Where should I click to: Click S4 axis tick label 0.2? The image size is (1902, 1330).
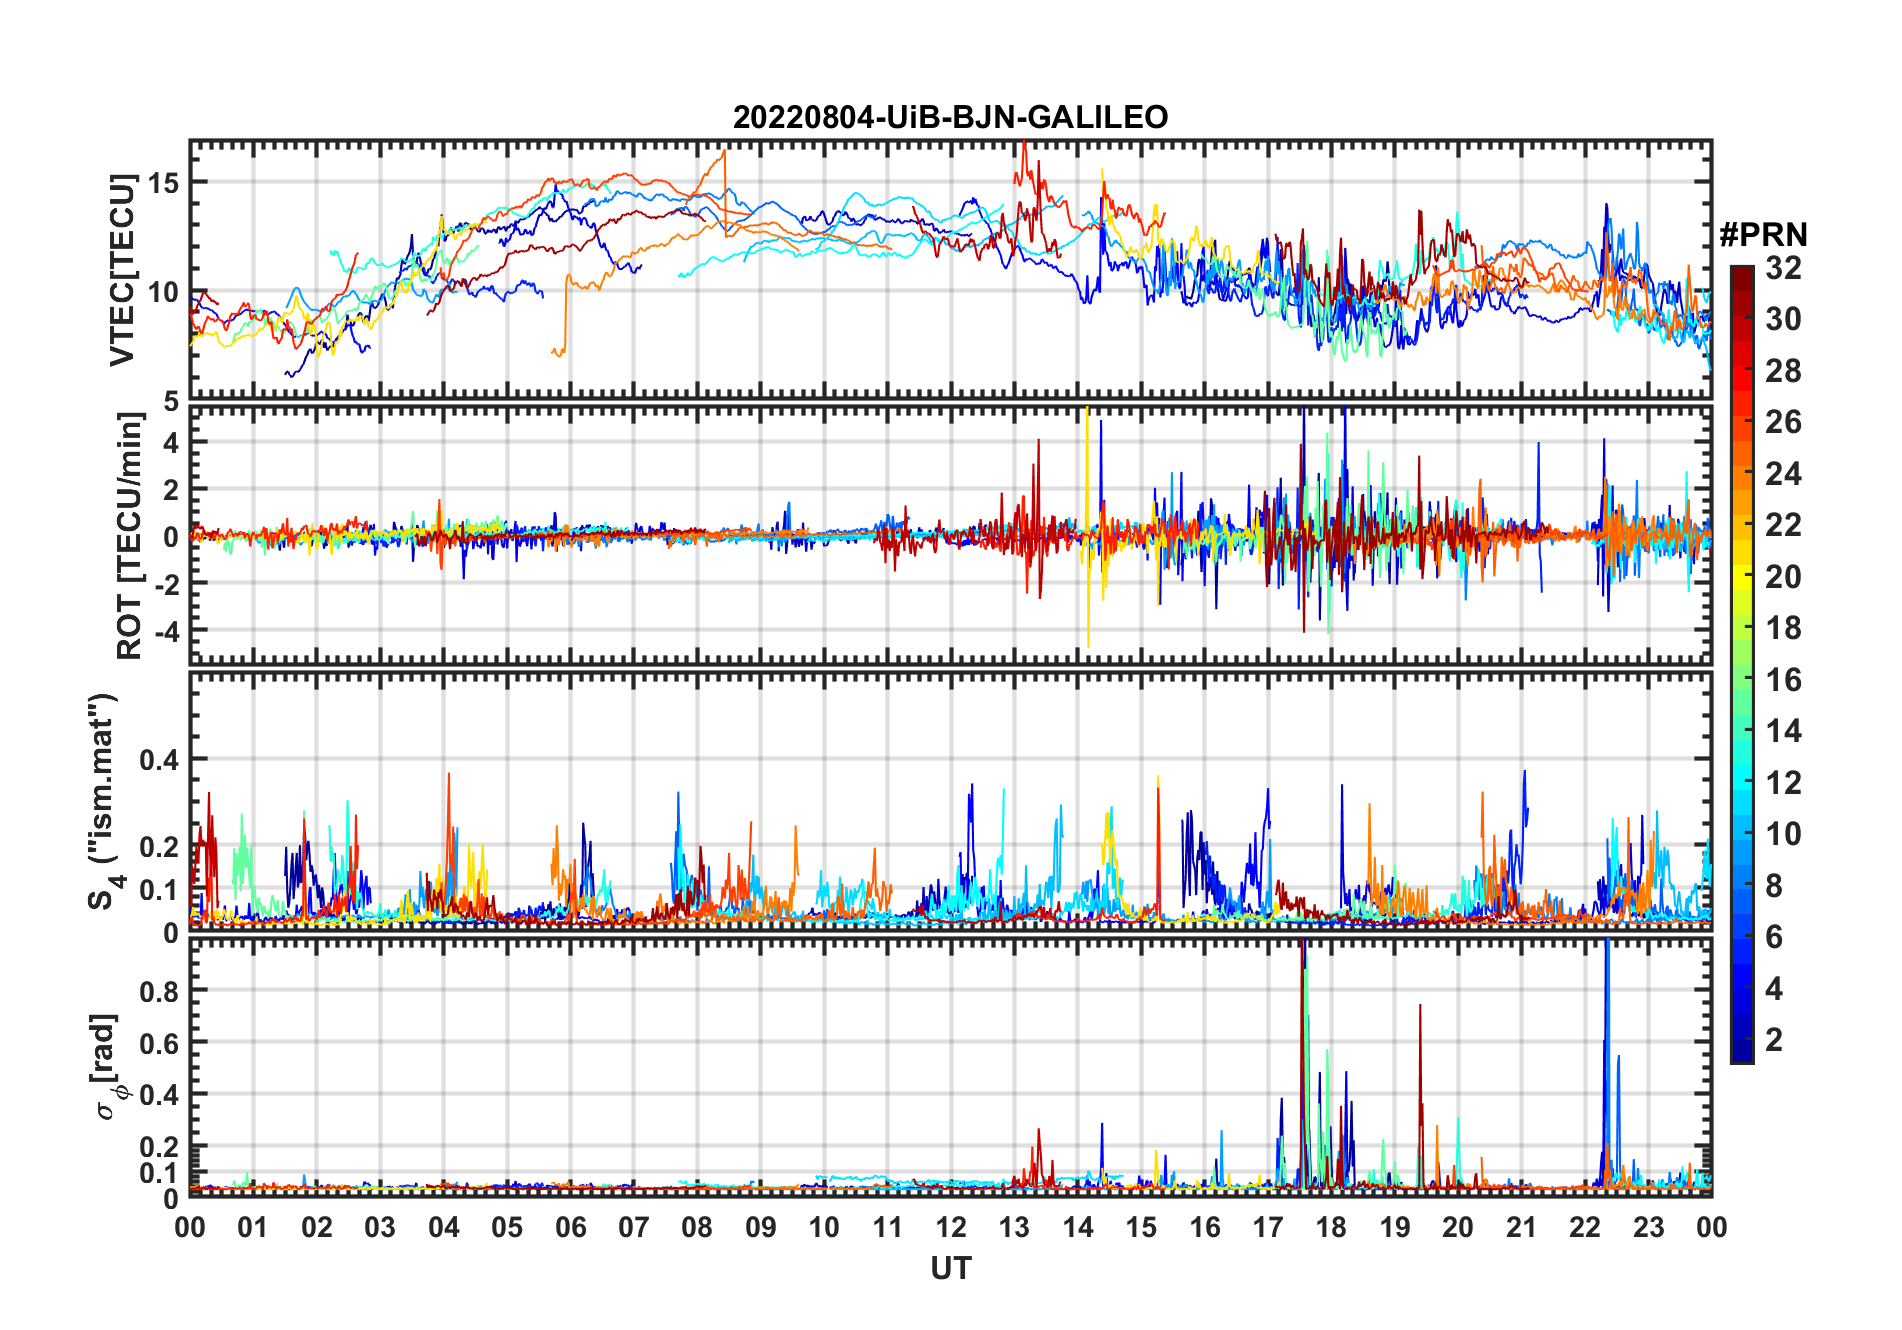159,846
